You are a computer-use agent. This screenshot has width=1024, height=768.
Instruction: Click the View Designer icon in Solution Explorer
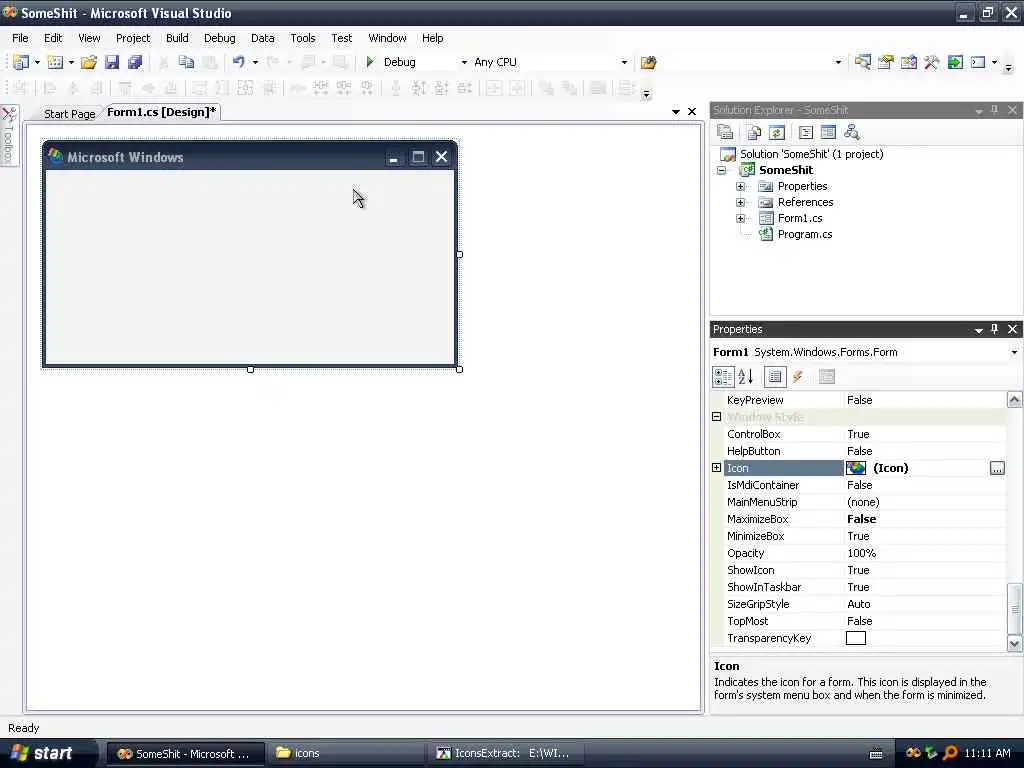(x=828, y=132)
